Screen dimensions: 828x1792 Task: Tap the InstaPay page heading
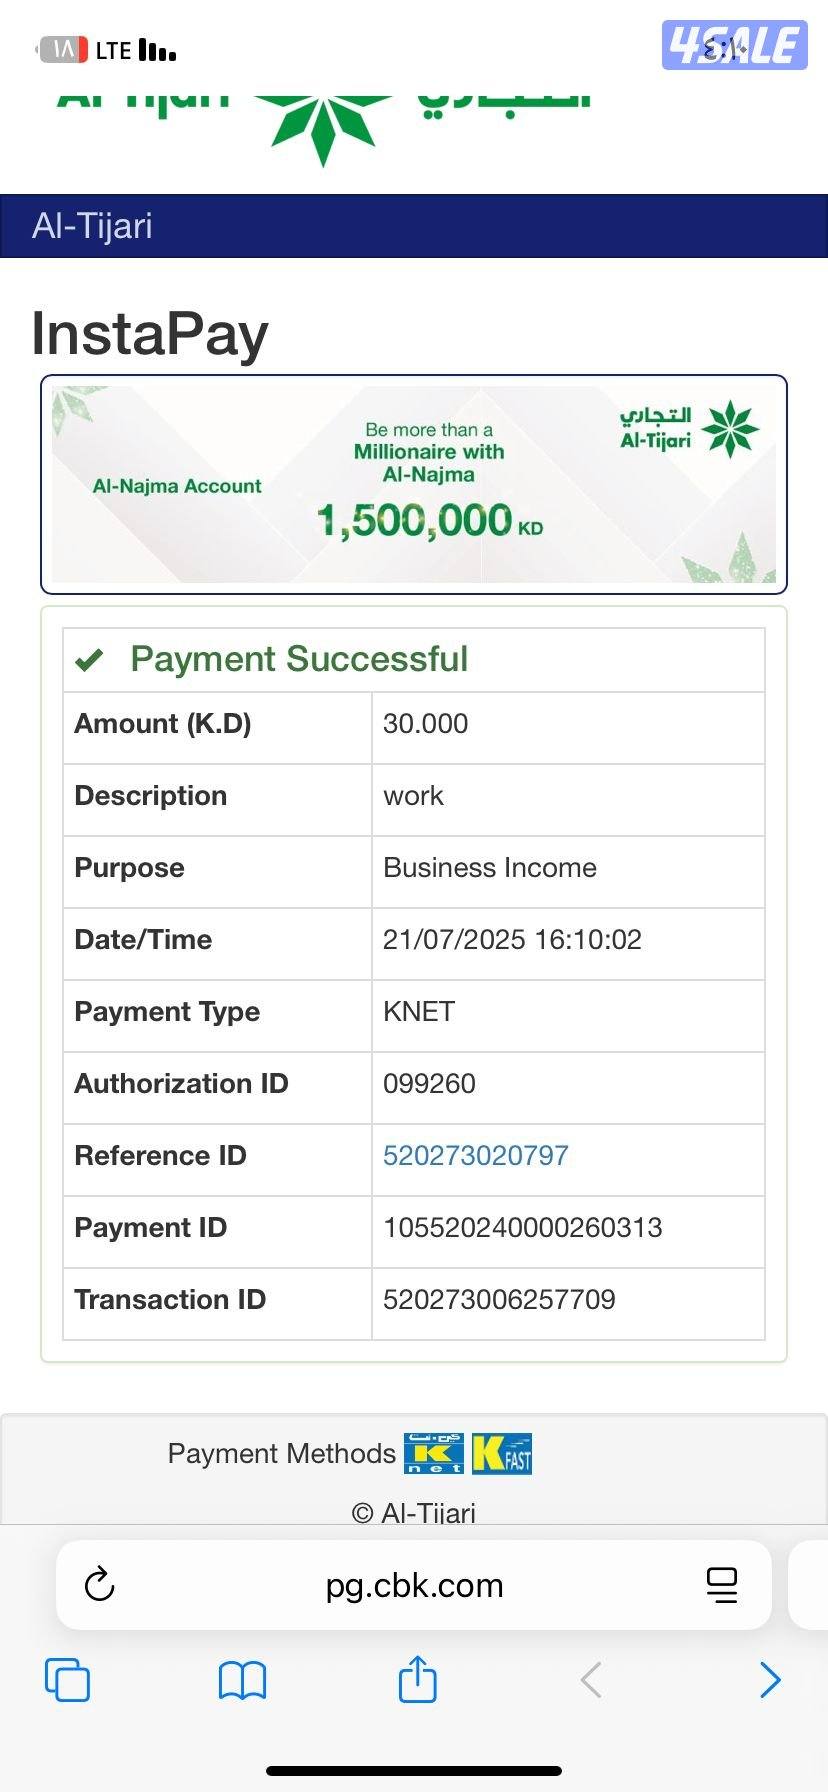pos(150,333)
